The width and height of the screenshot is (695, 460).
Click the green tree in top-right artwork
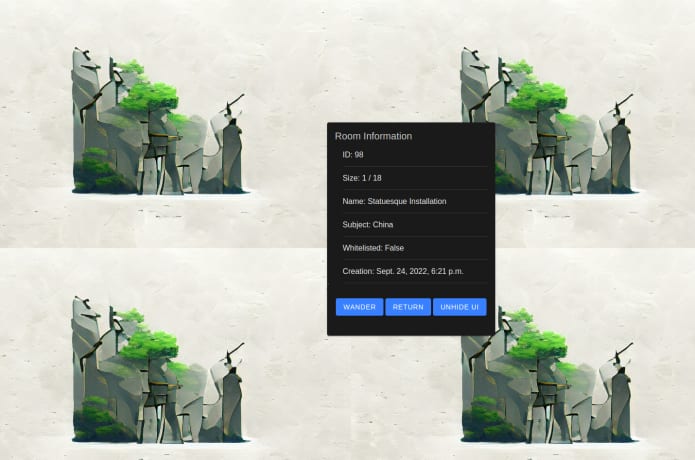pos(538,94)
